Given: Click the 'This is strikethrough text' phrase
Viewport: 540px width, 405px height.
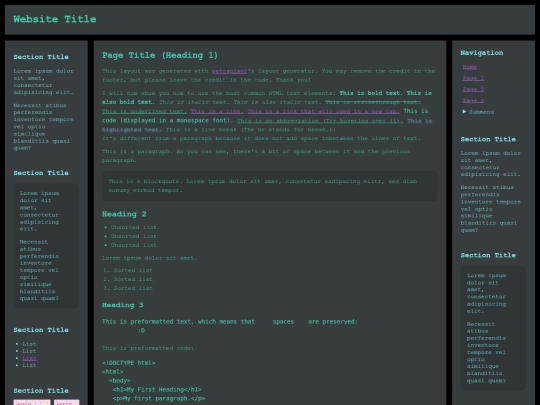Looking at the screenshot, I should (373, 102).
